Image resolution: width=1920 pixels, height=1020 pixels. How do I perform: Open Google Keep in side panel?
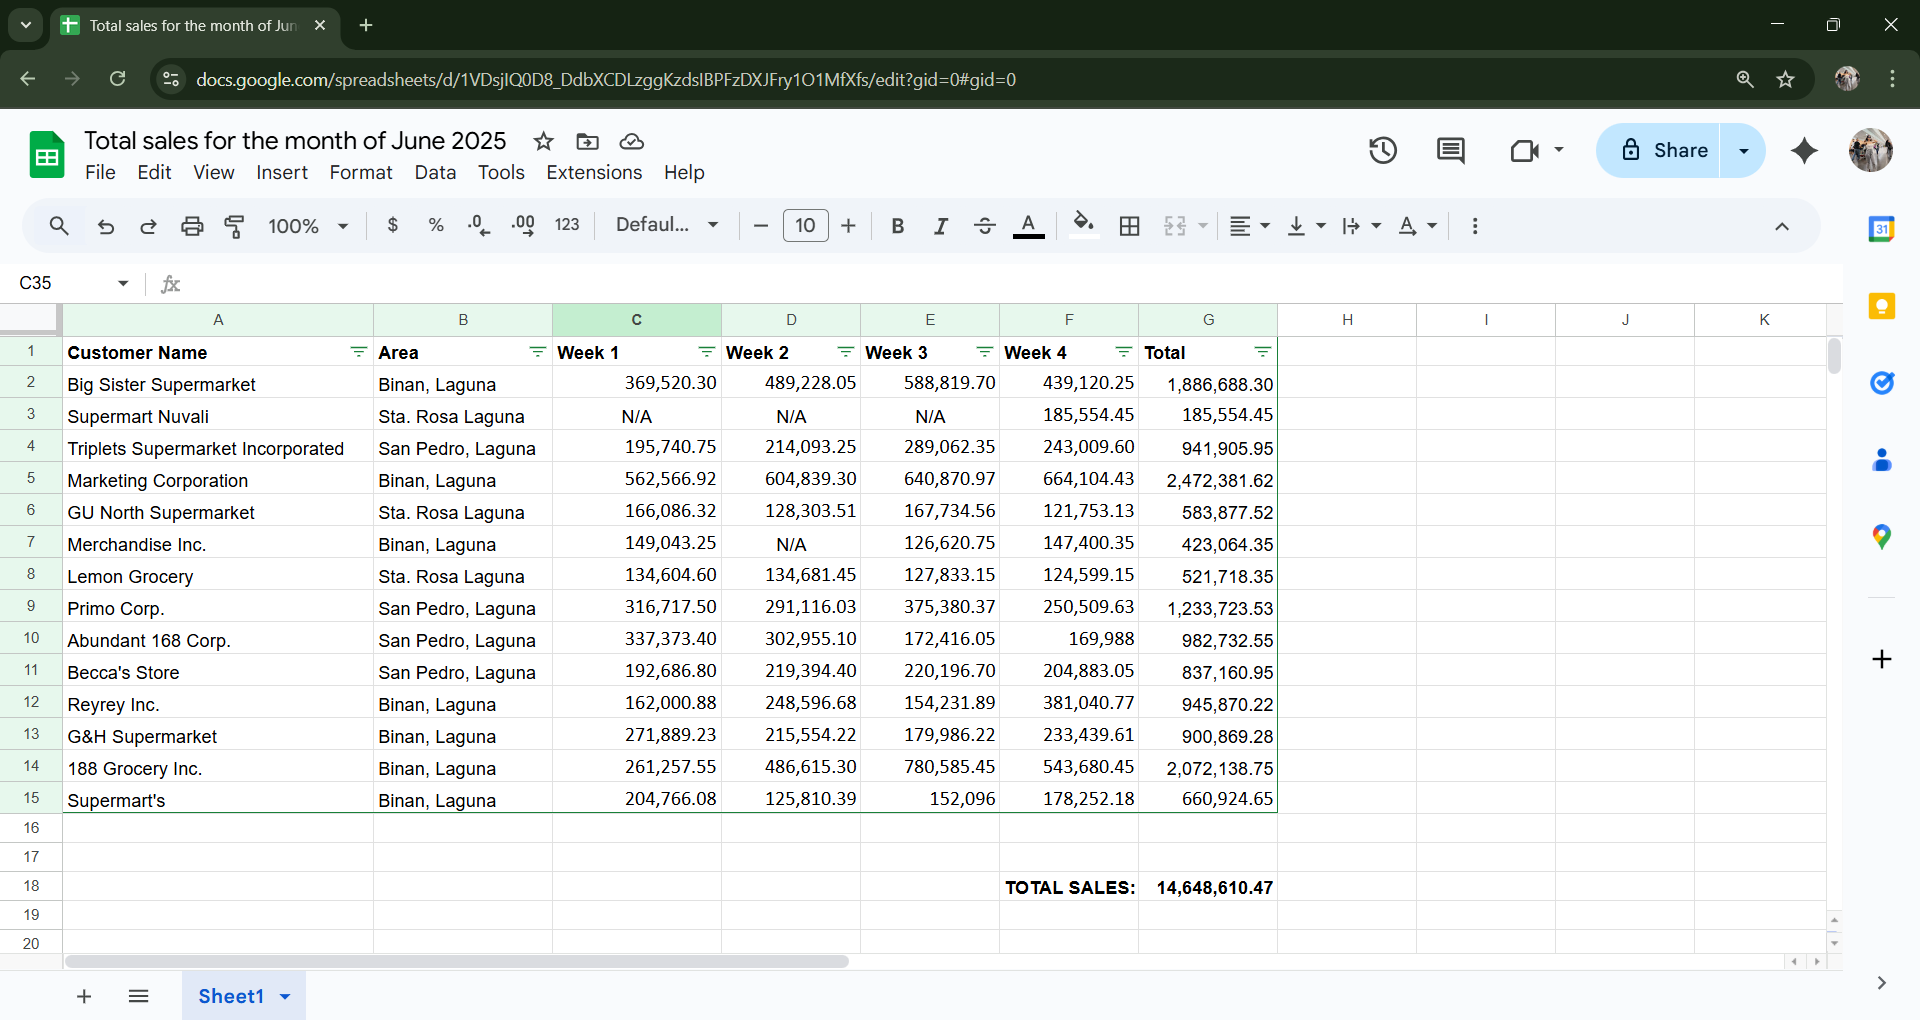[x=1881, y=306]
